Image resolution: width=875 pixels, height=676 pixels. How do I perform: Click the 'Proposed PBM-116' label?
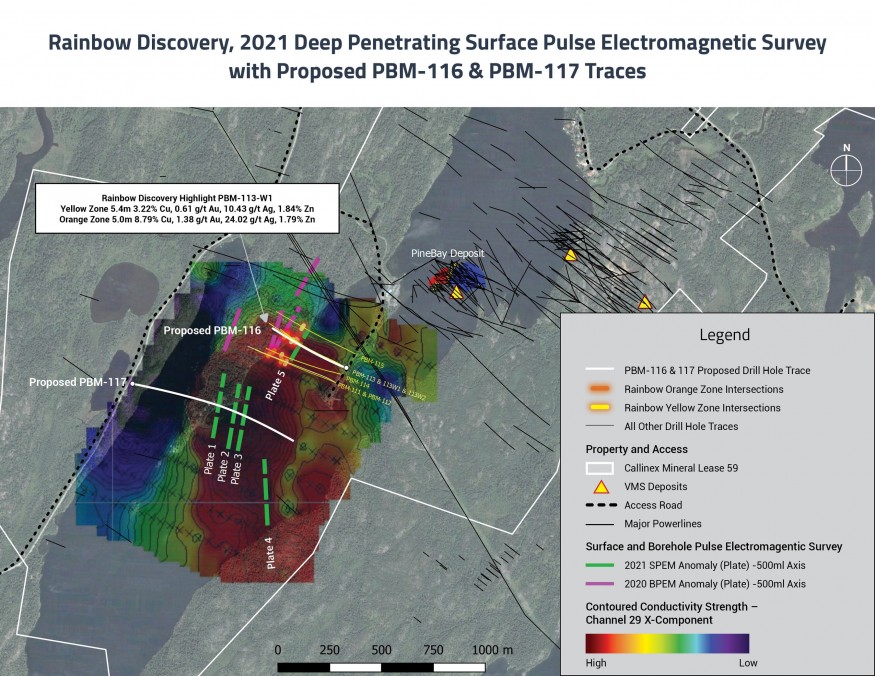pyautogui.click(x=212, y=330)
